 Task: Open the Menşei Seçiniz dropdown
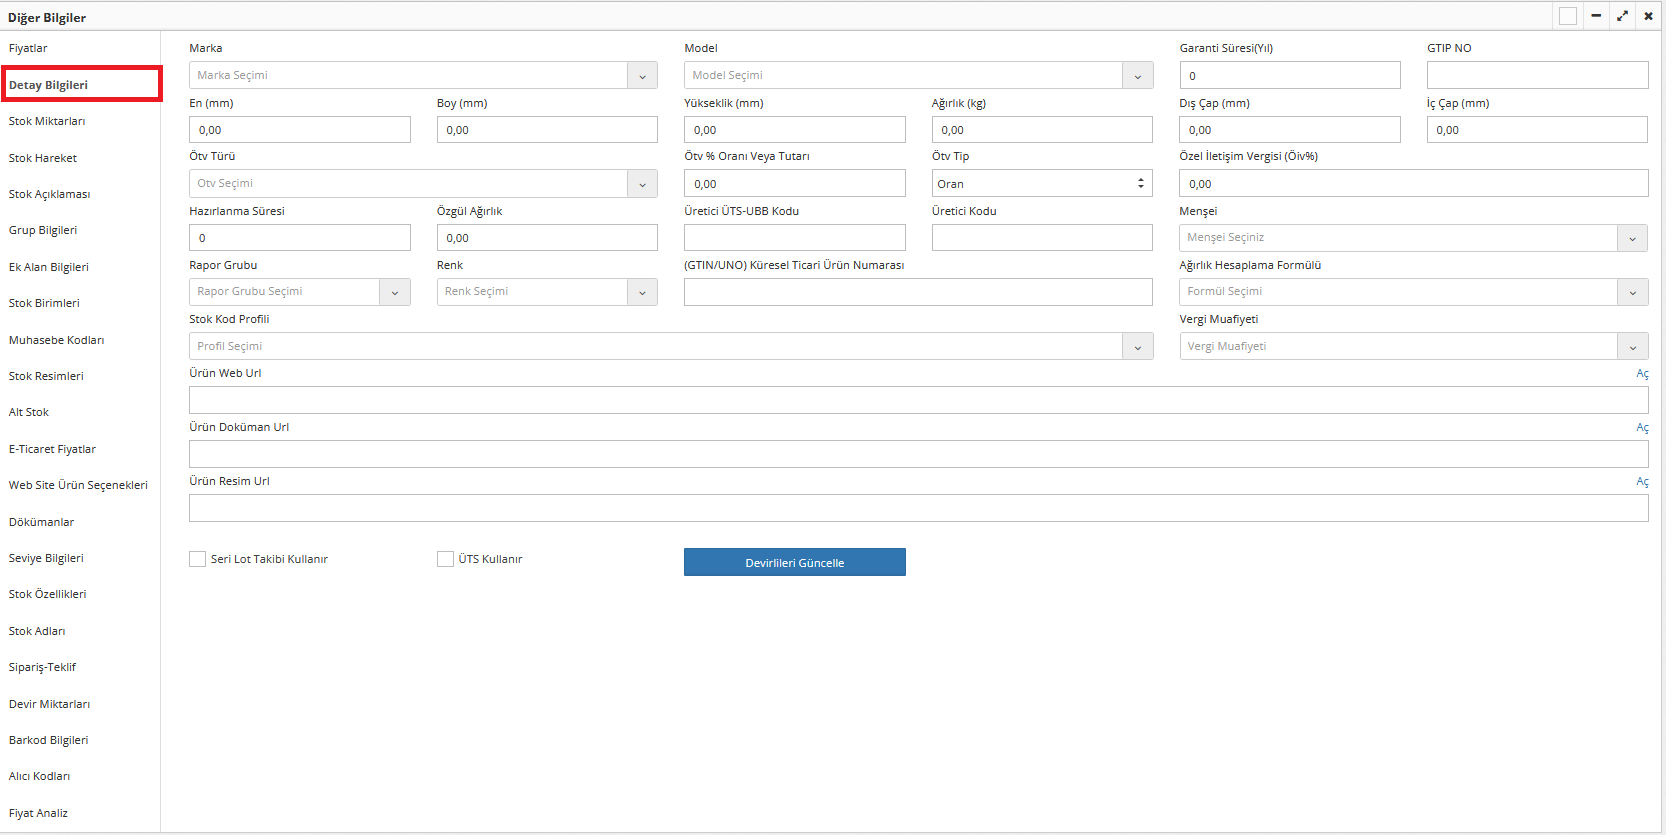tap(1632, 238)
